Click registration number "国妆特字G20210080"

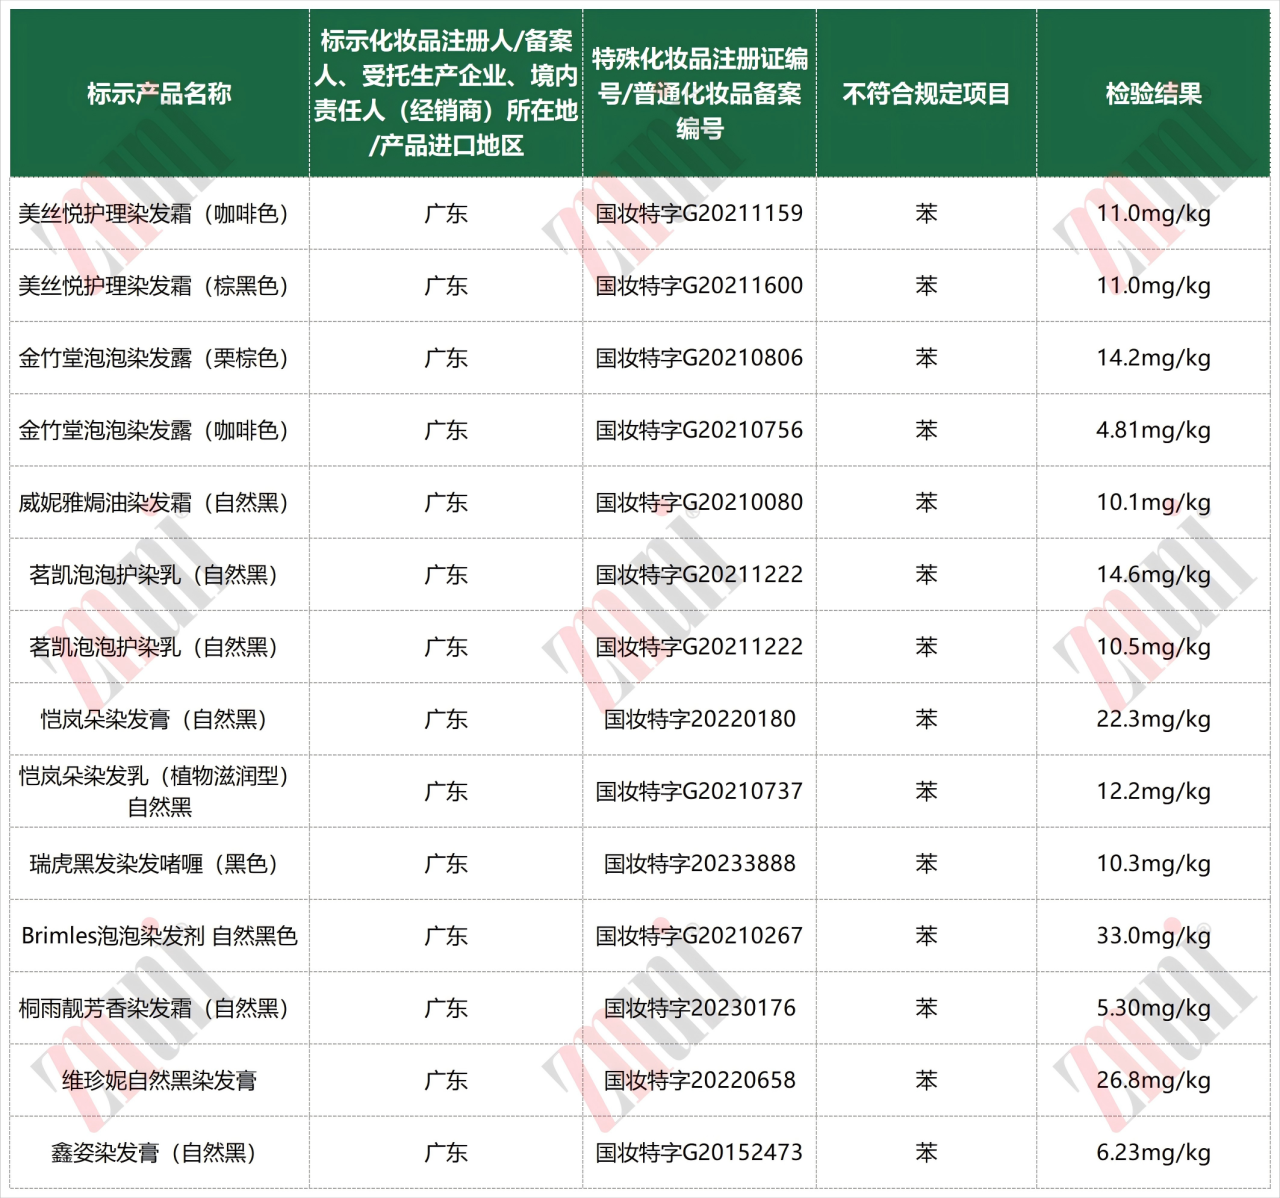point(699,502)
